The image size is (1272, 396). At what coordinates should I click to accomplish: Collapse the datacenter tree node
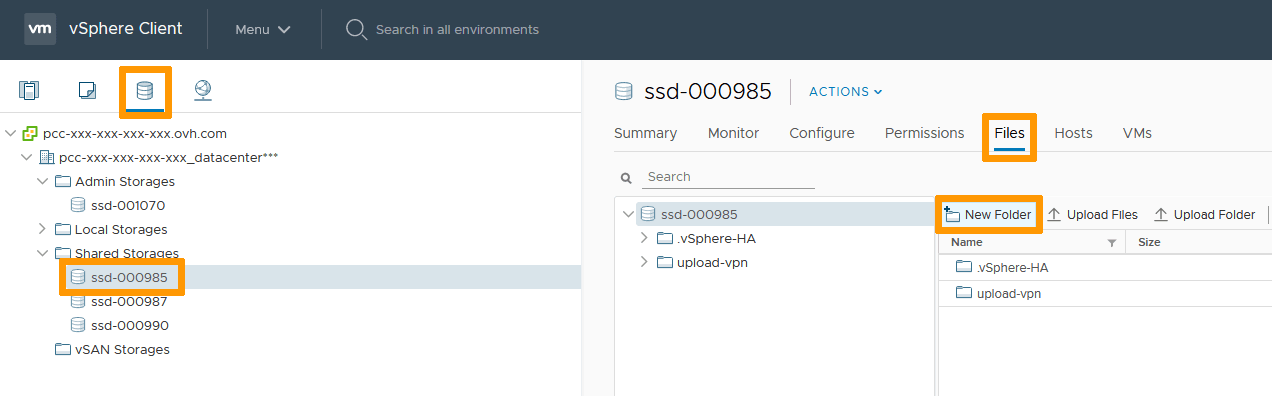coord(26,157)
